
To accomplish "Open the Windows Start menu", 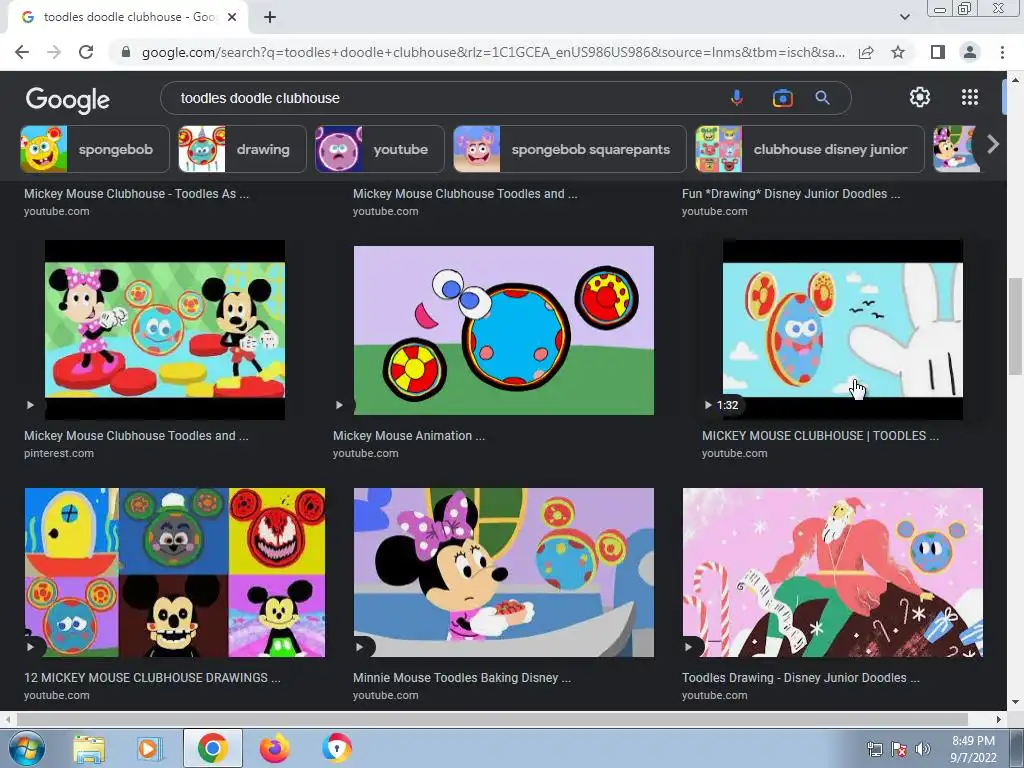I will [27, 749].
